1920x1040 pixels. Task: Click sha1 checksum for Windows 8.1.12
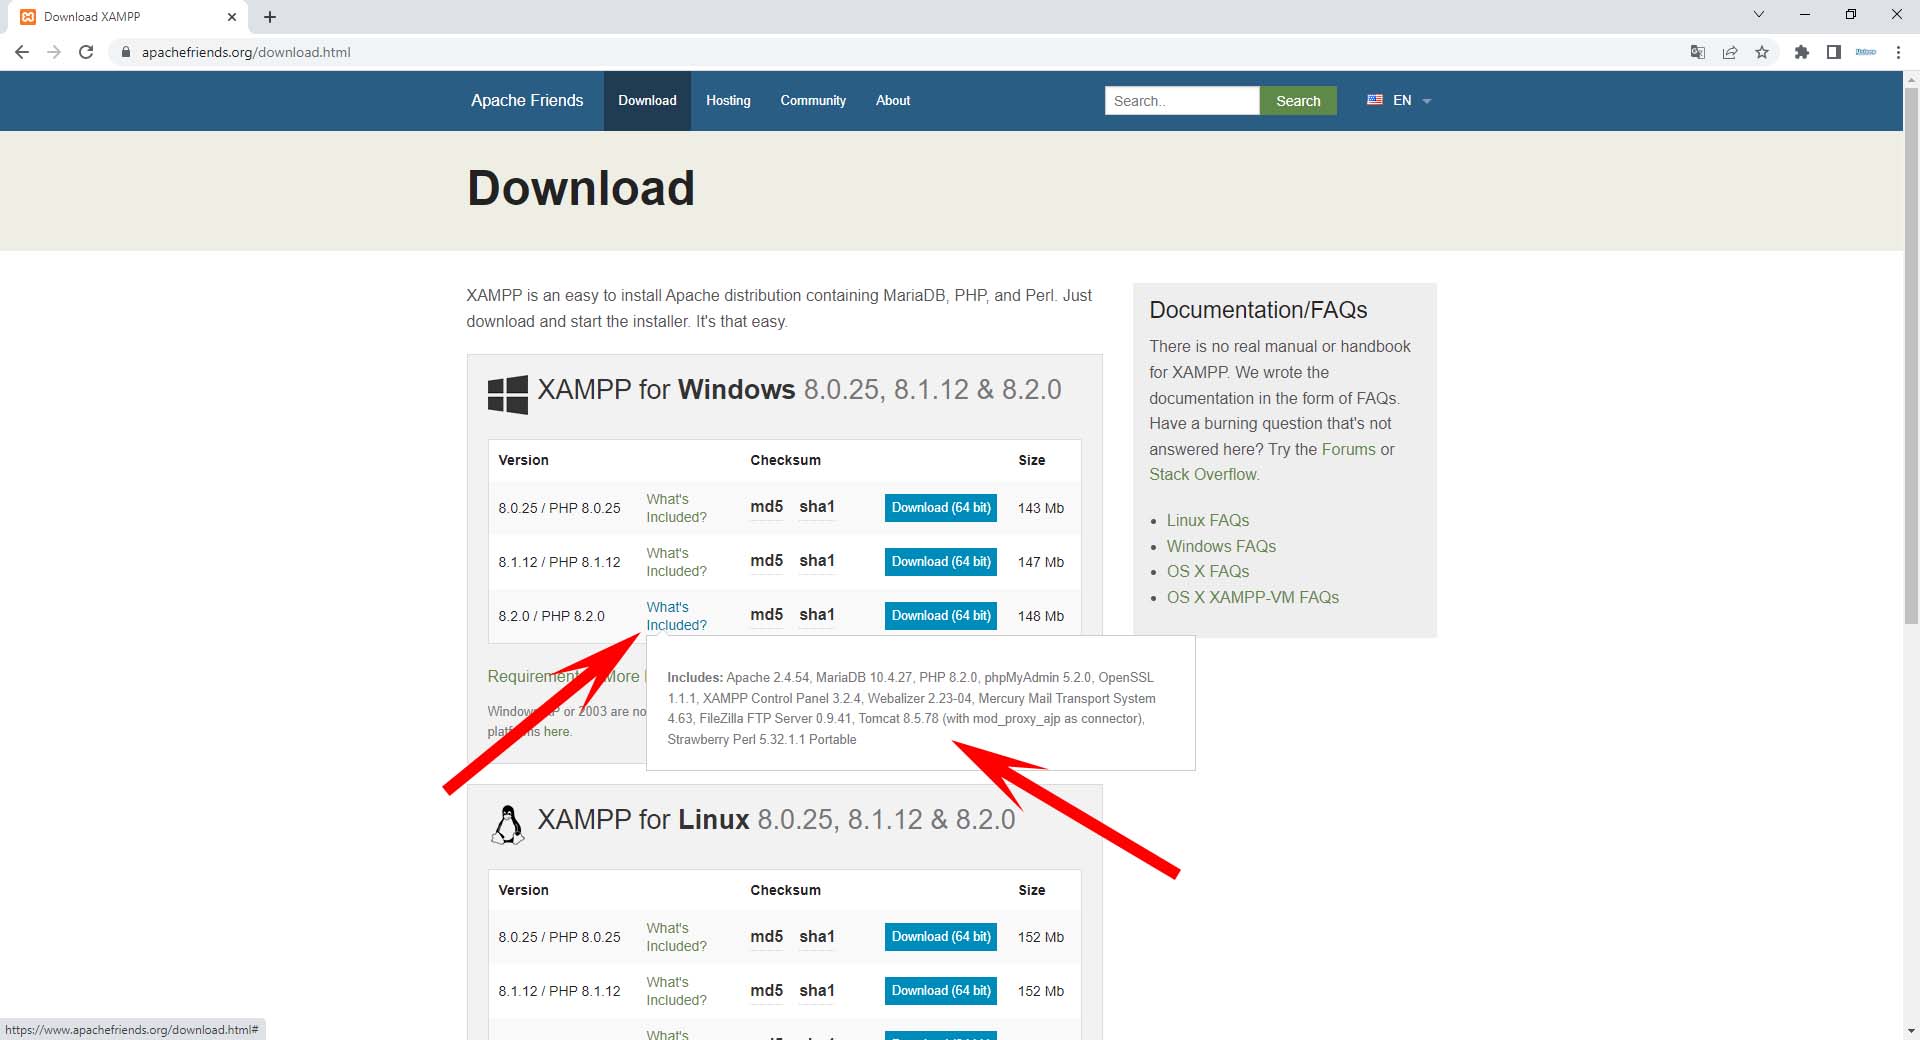[x=817, y=561]
